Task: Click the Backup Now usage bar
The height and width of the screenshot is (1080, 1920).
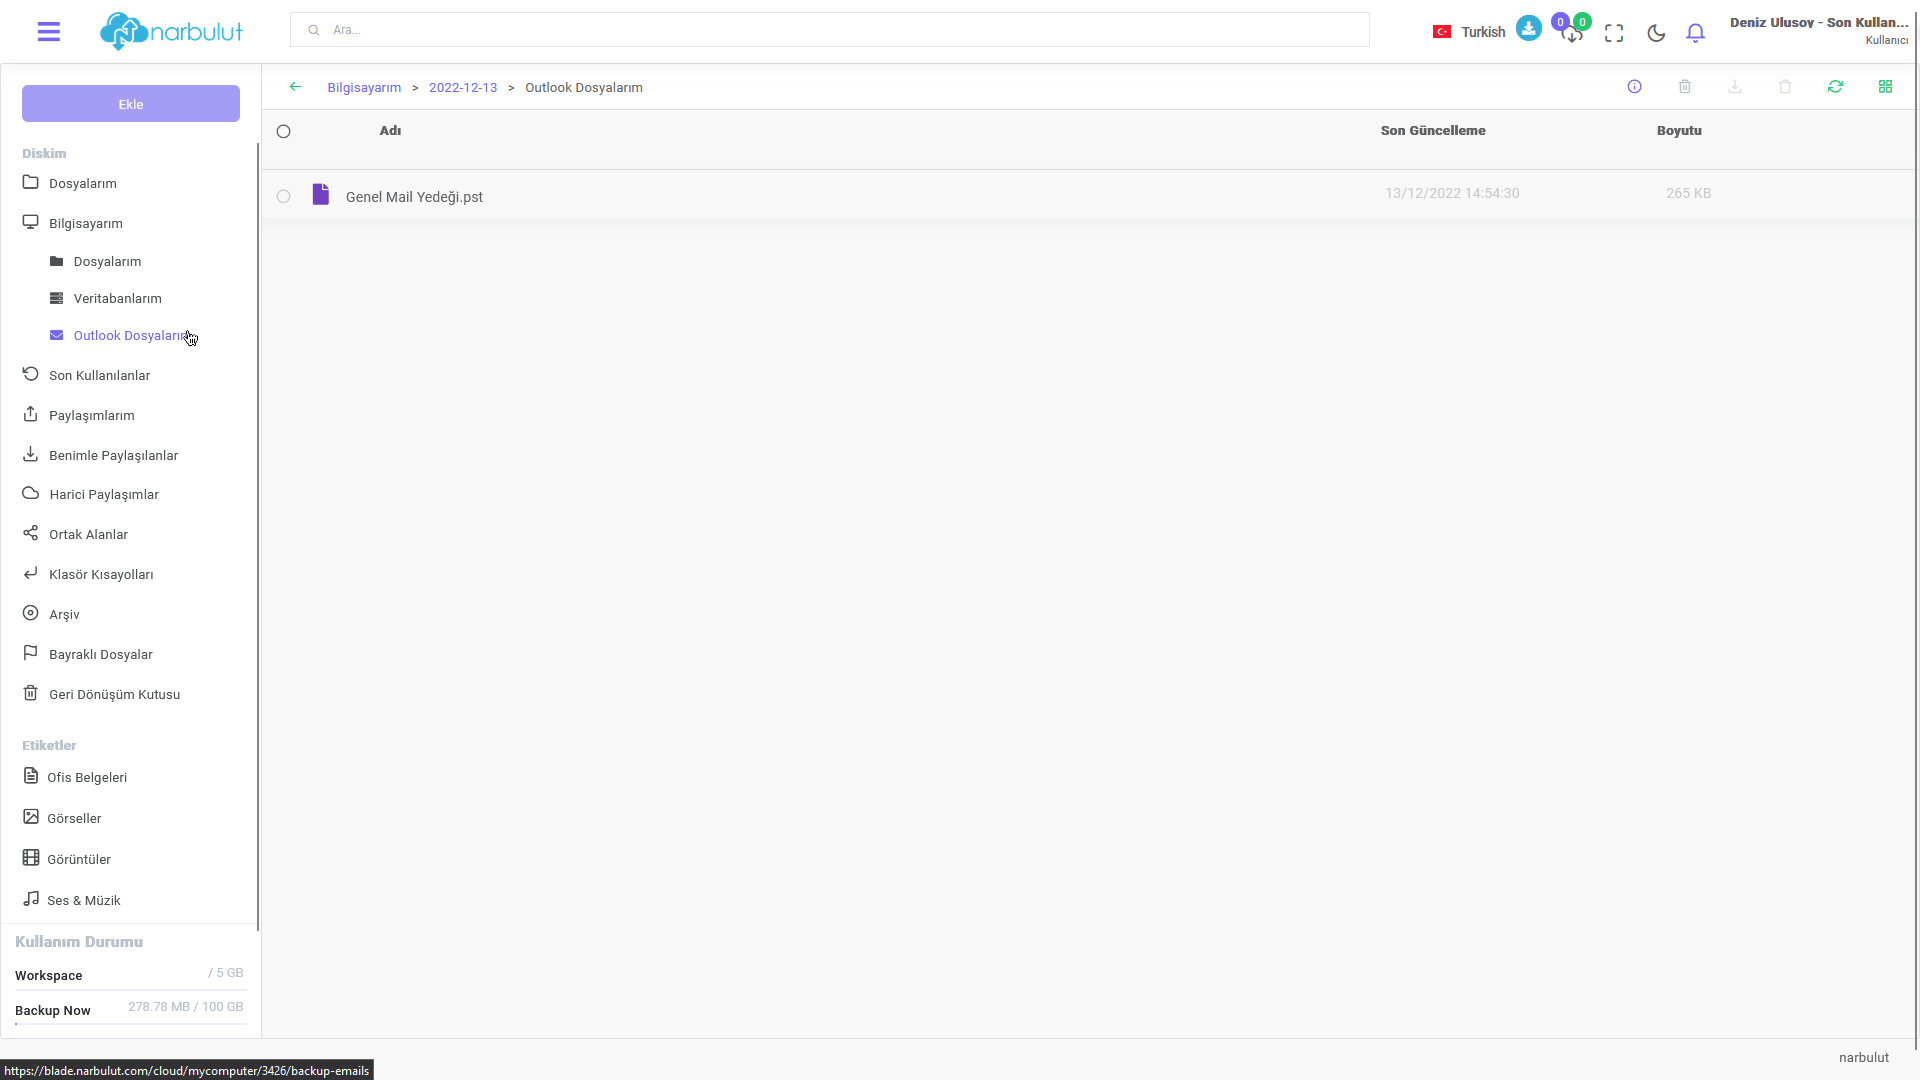Action: point(130,1023)
